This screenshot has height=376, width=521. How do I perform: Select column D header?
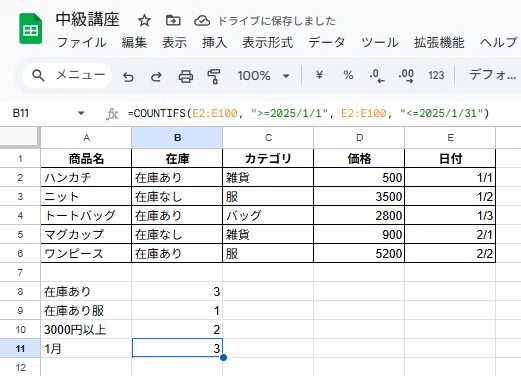click(x=359, y=137)
